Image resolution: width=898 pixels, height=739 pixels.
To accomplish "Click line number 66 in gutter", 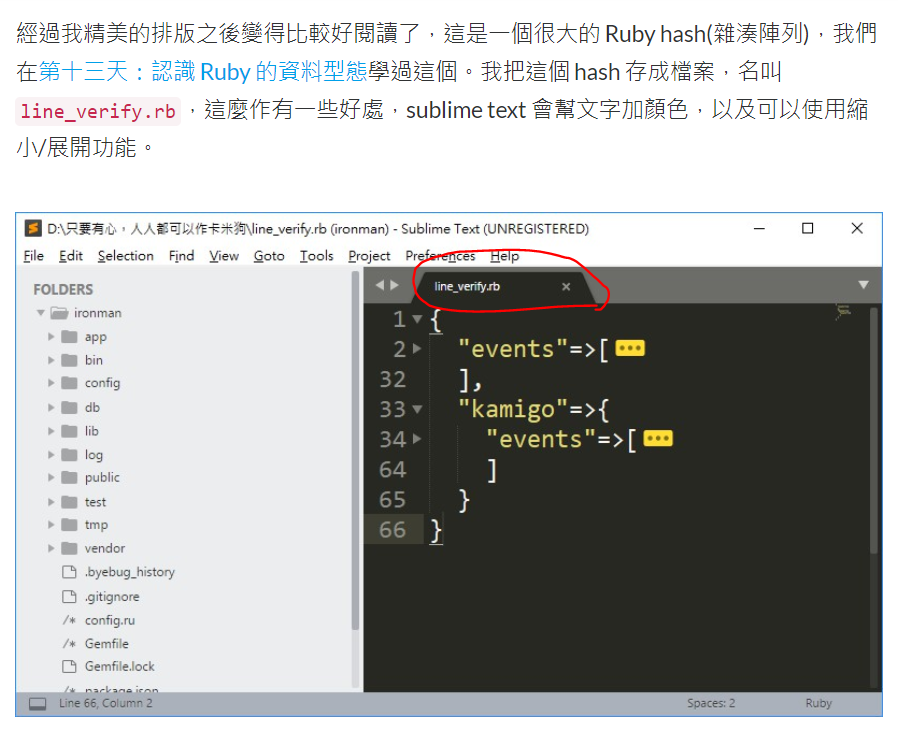I will click(392, 529).
